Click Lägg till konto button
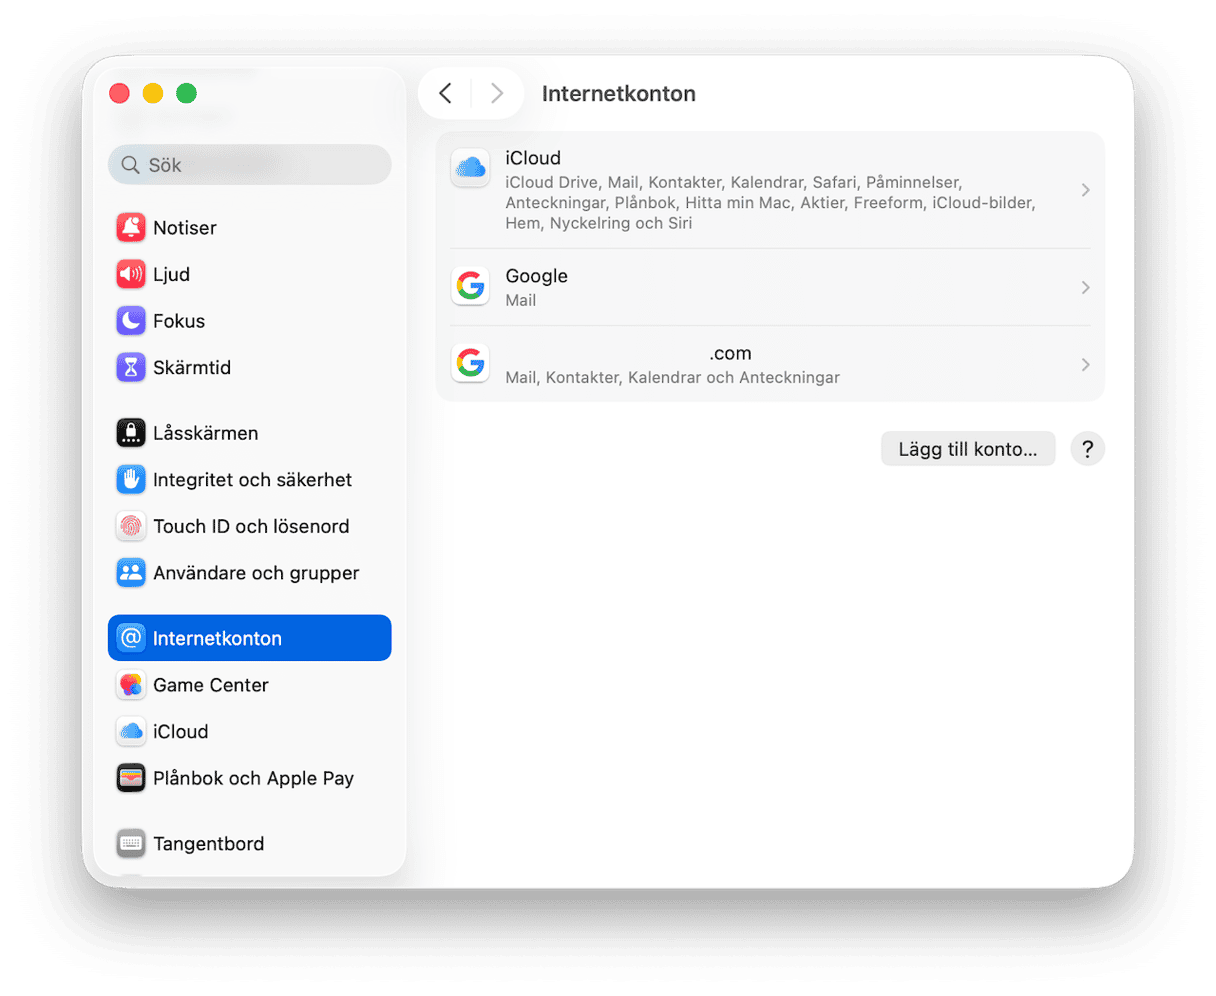Screen dimensions: 1216x996 968,449
